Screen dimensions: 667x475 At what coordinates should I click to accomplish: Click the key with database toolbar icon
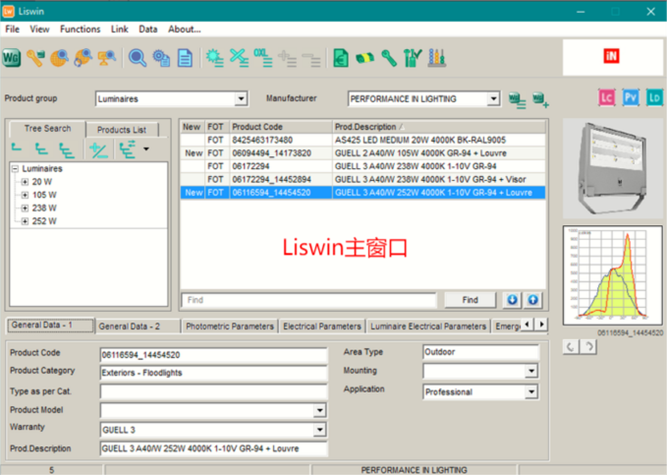pyautogui.click(x=36, y=57)
